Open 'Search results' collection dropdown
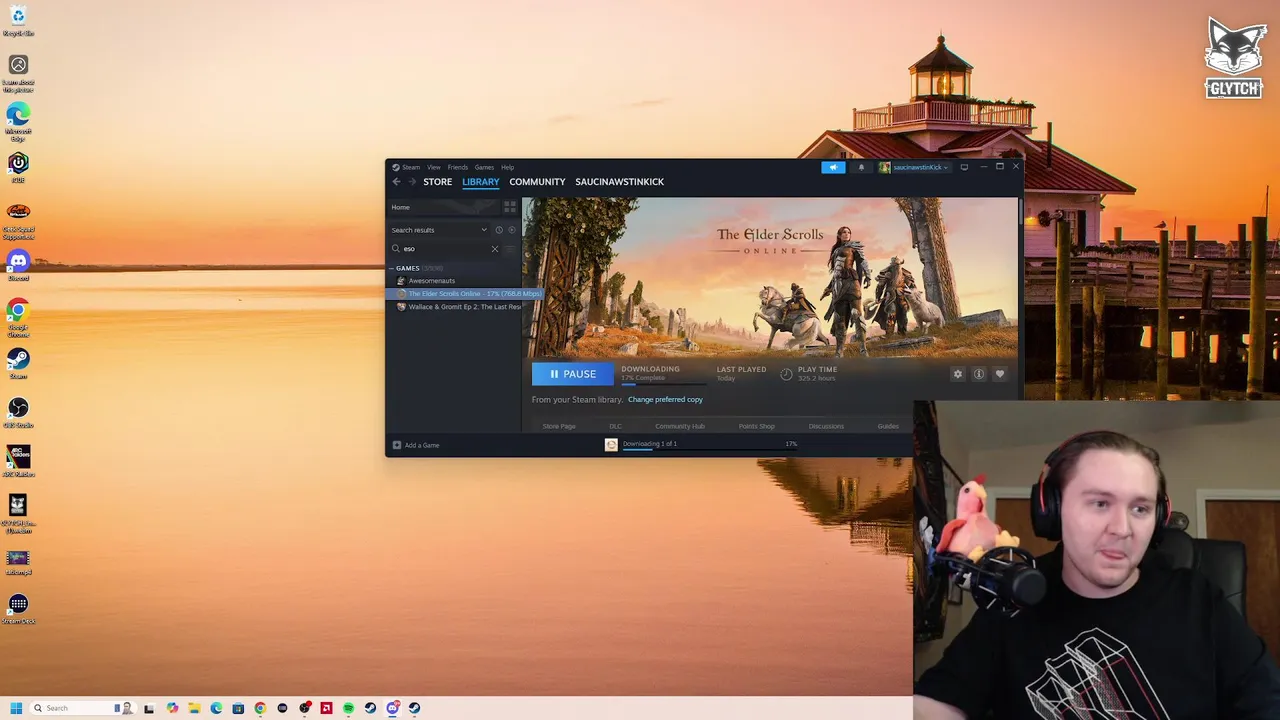 pos(439,230)
